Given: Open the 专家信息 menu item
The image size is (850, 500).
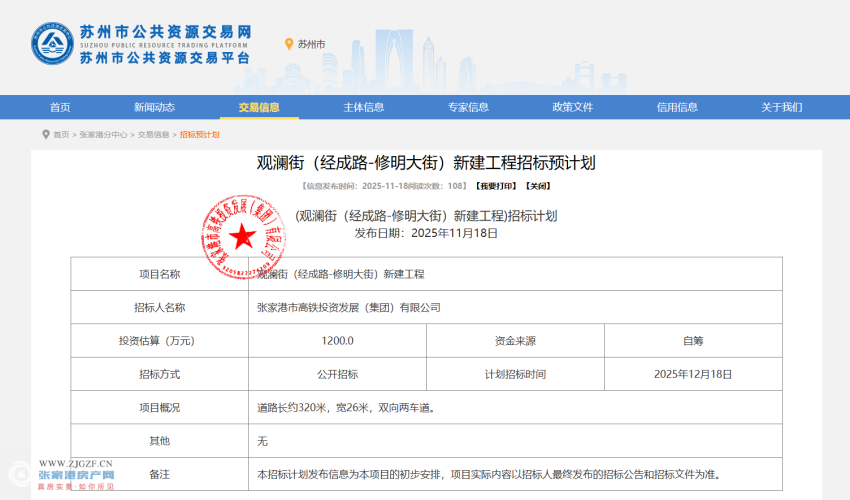Looking at the screenshot, I should tap(468, 107).
